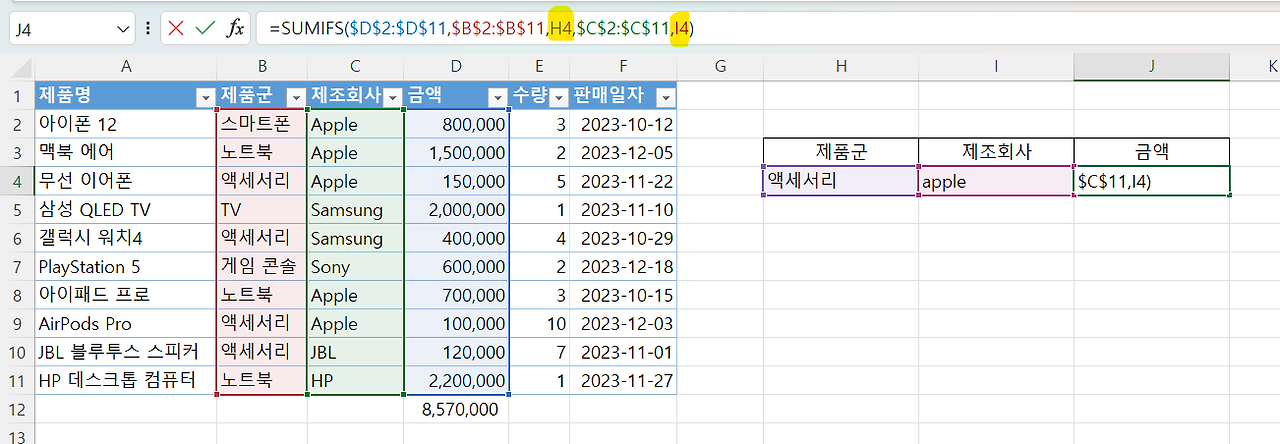Select cell containing 무선 이어폰
The image size is (1280, 444).
126,181
